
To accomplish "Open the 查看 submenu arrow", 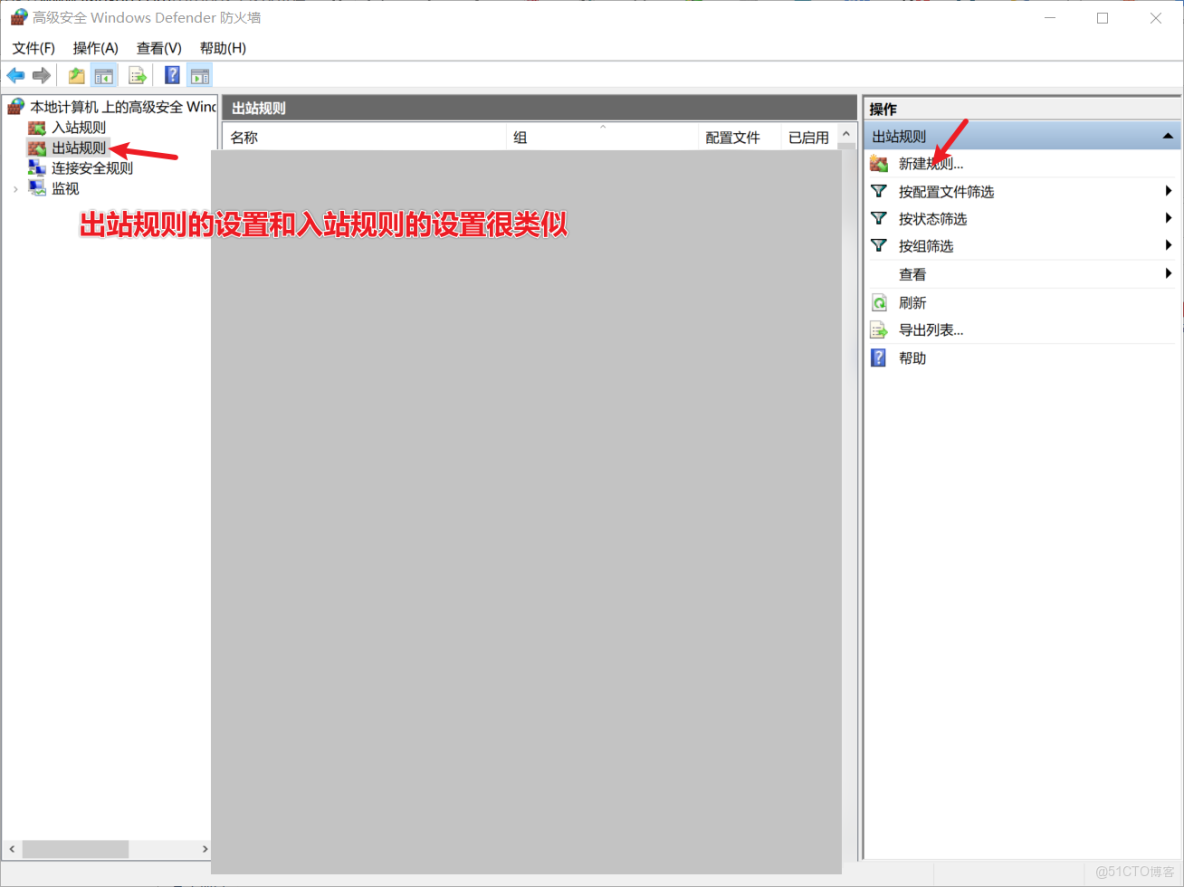I will click(1171, 273).
